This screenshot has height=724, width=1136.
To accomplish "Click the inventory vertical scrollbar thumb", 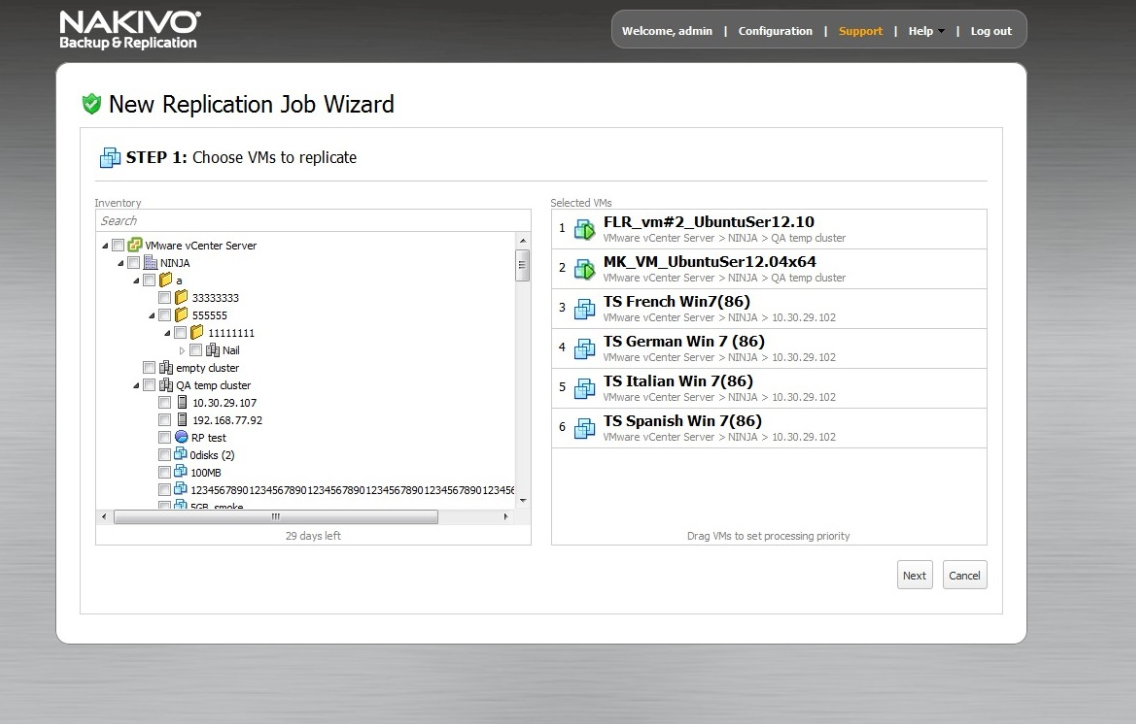I will pyautogui.click(x=522, y=265).
